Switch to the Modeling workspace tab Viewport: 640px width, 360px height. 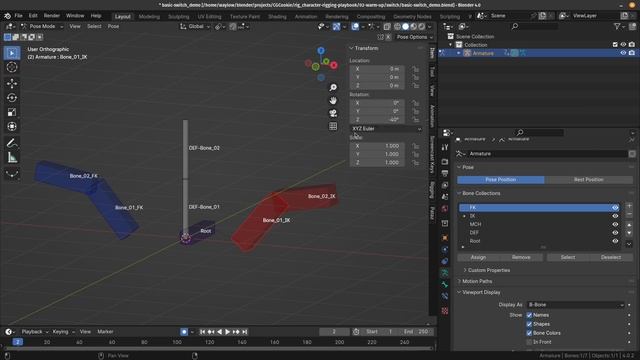click(149, 17)
